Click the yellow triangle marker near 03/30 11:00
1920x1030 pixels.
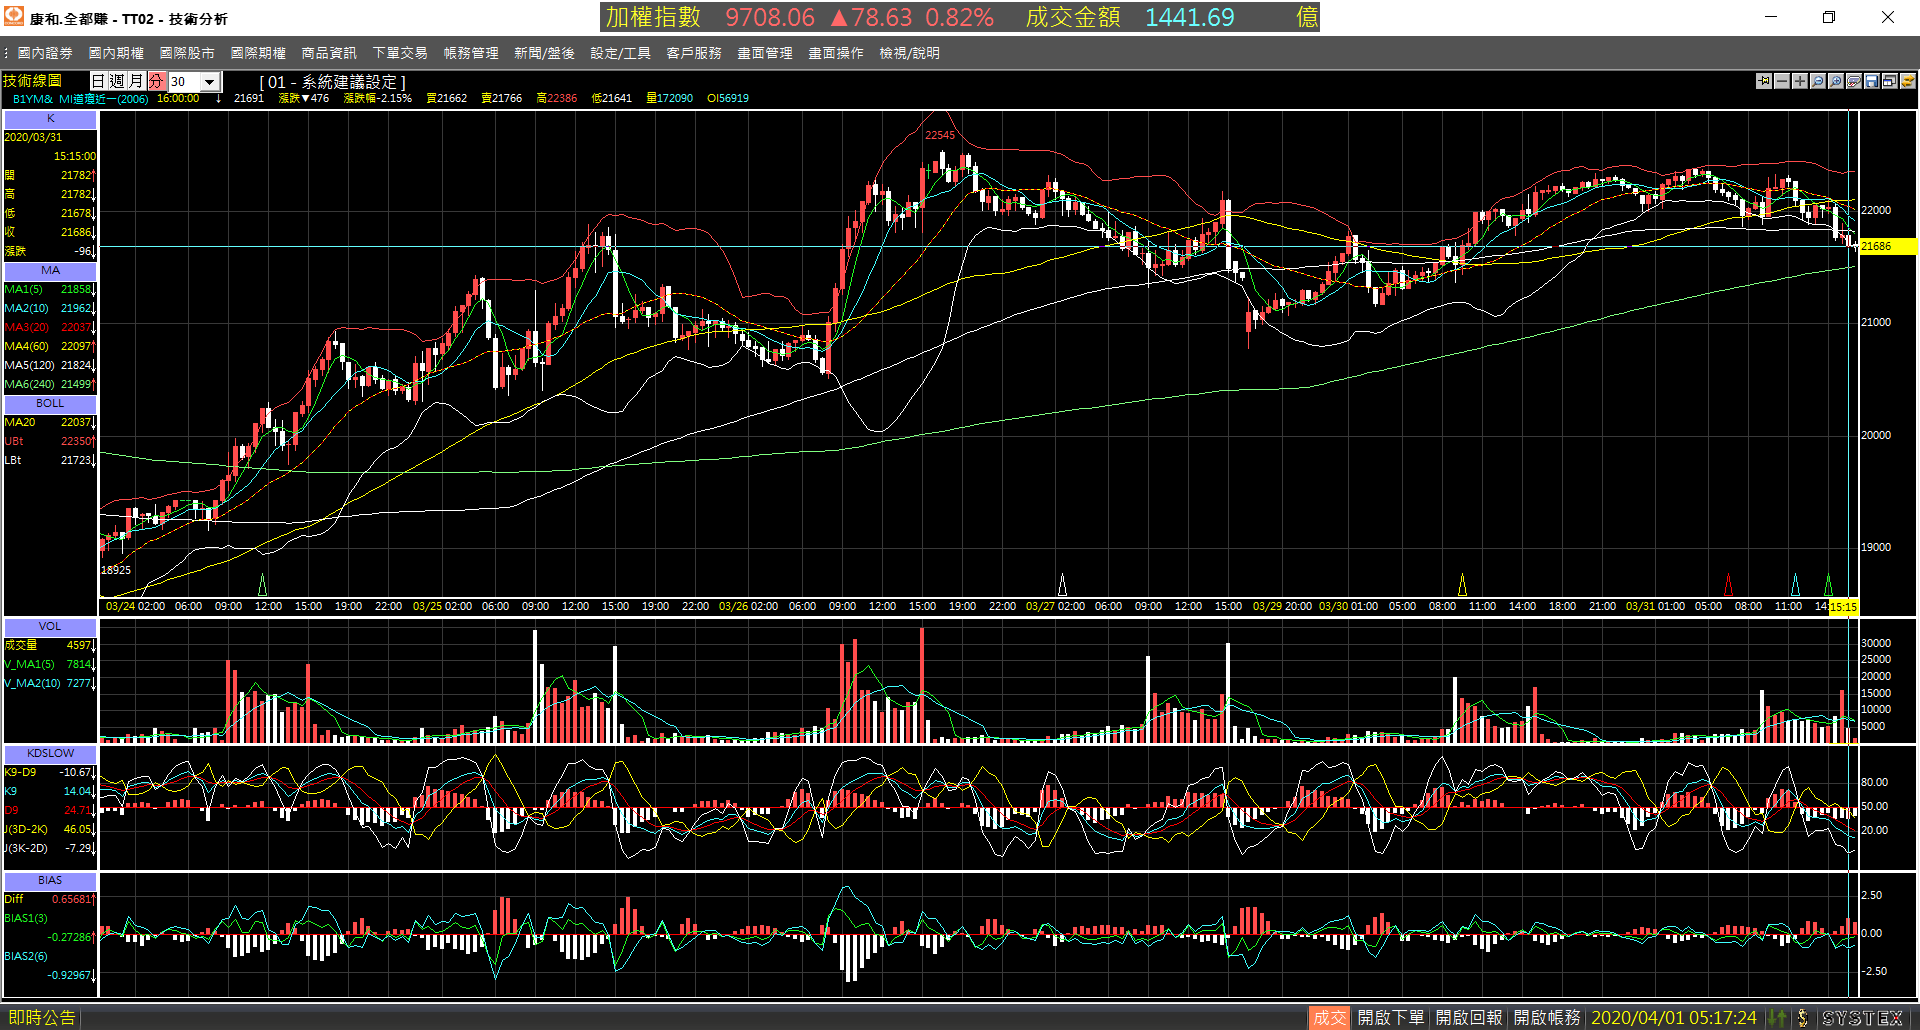click(1462, 585)
